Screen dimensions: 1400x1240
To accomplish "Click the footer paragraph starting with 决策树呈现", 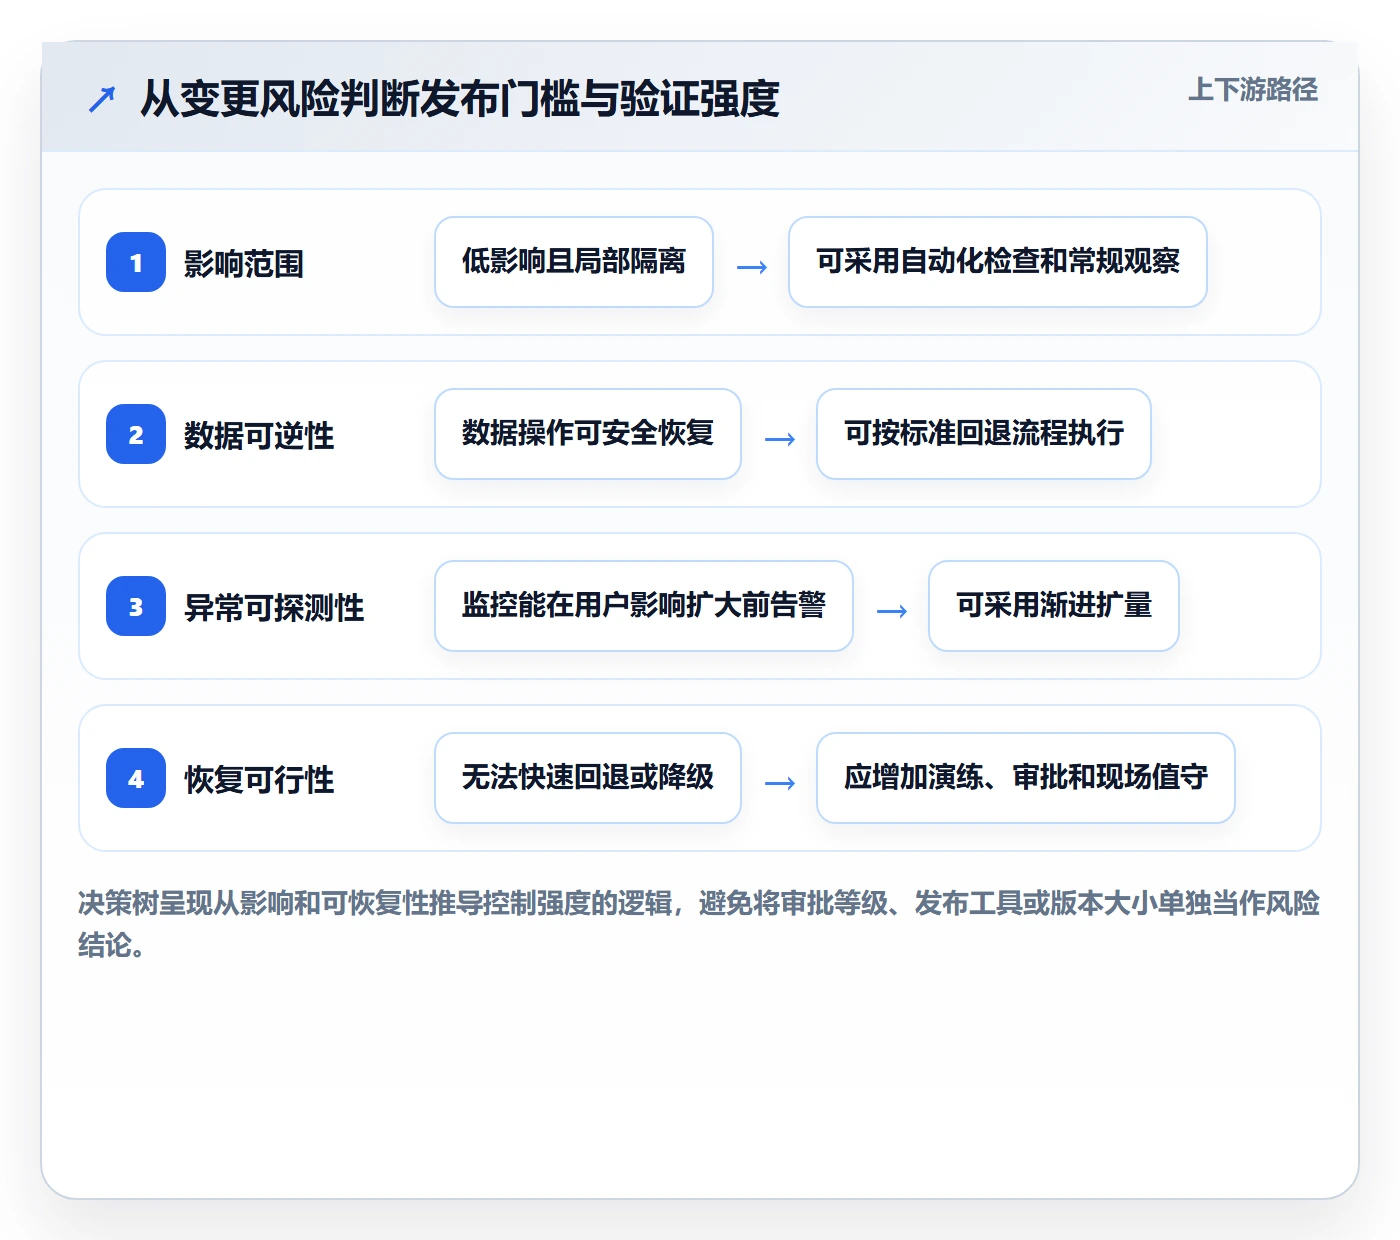I will 699,924.
